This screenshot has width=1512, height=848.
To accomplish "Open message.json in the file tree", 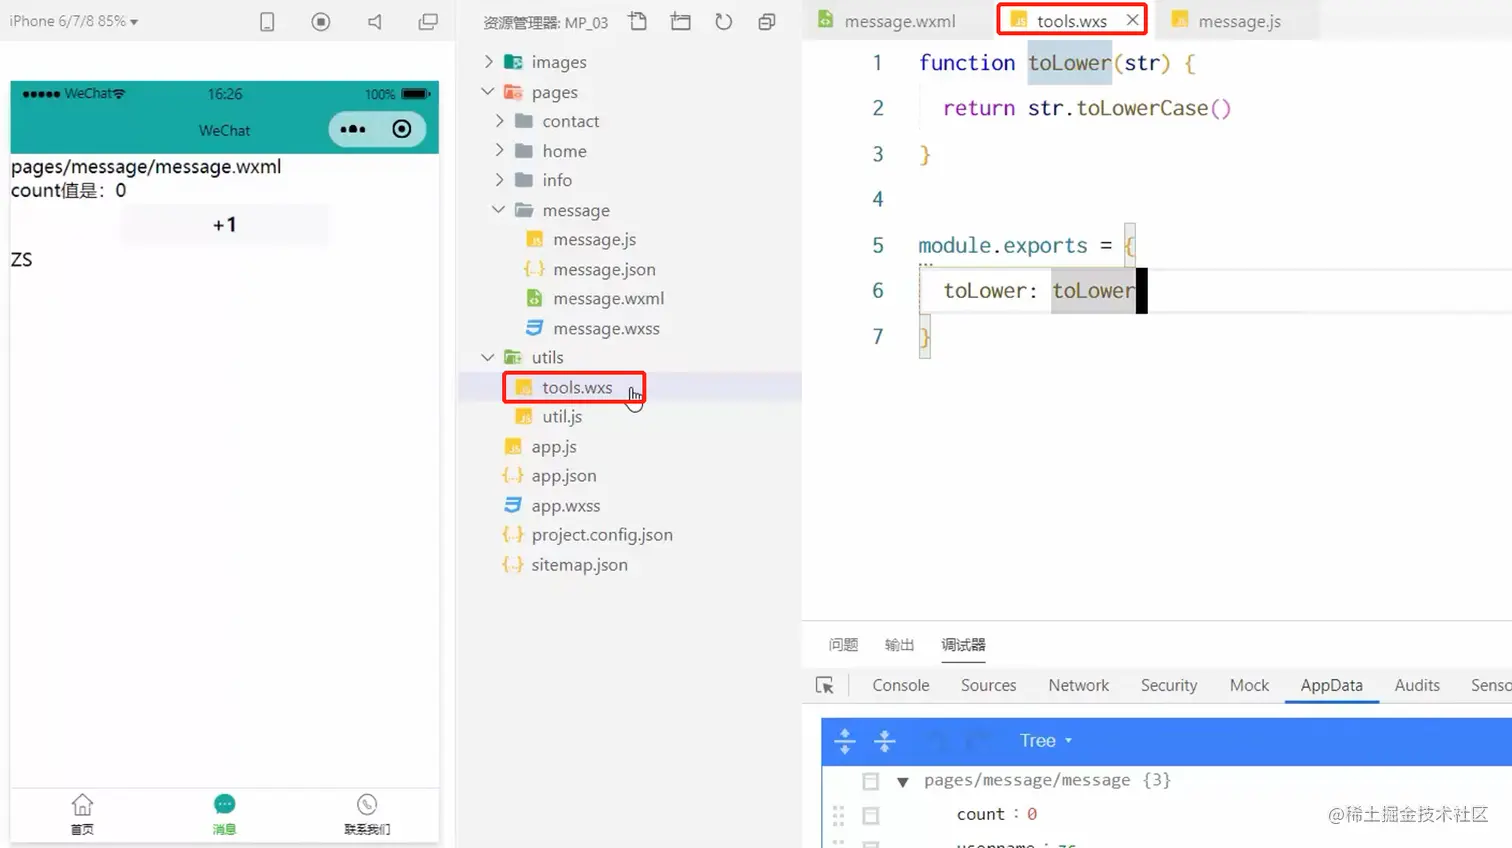I will (x=604, y=269).
